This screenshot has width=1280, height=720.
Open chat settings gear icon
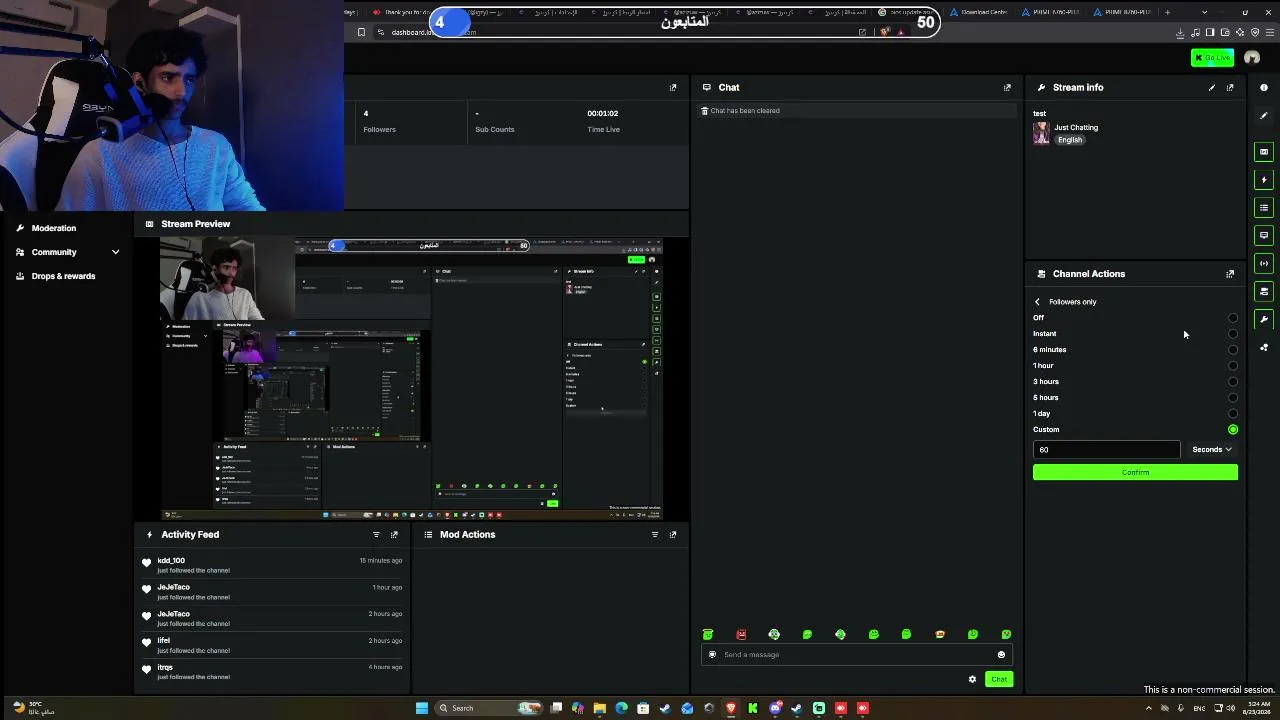(x=972, y=680)
